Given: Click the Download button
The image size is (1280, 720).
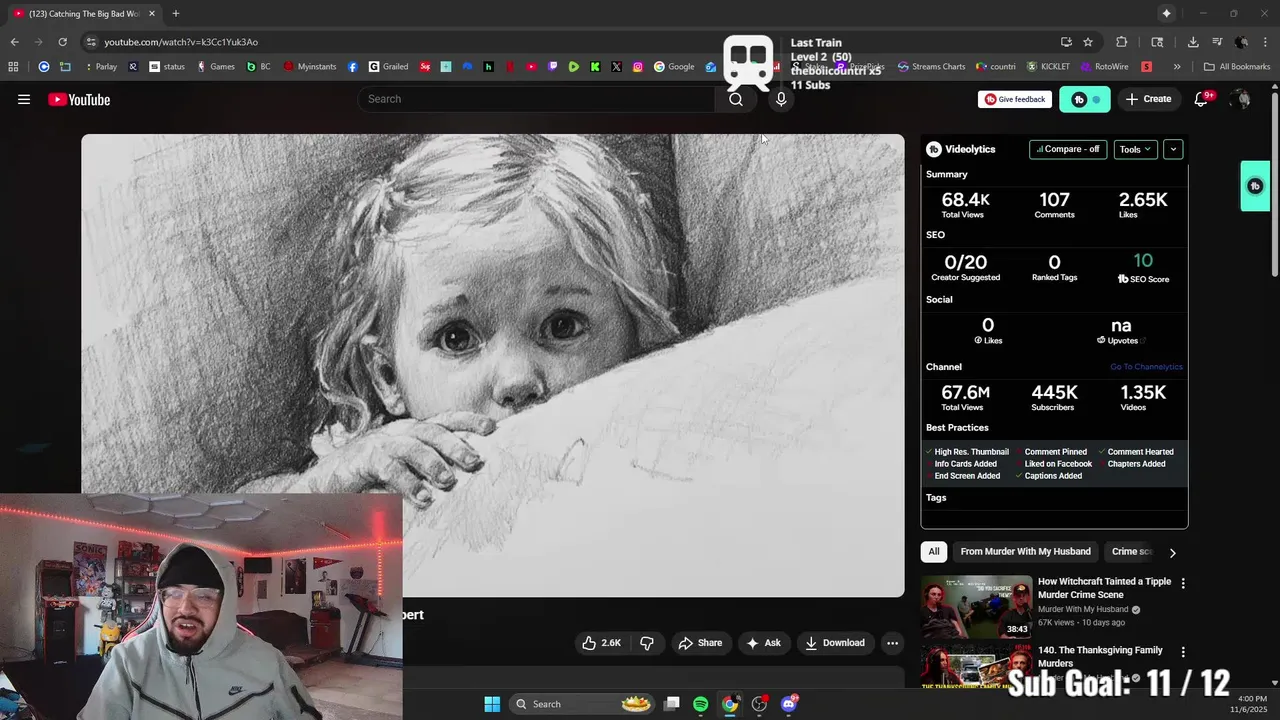Looking at the screenshot, I should point(835,643).
